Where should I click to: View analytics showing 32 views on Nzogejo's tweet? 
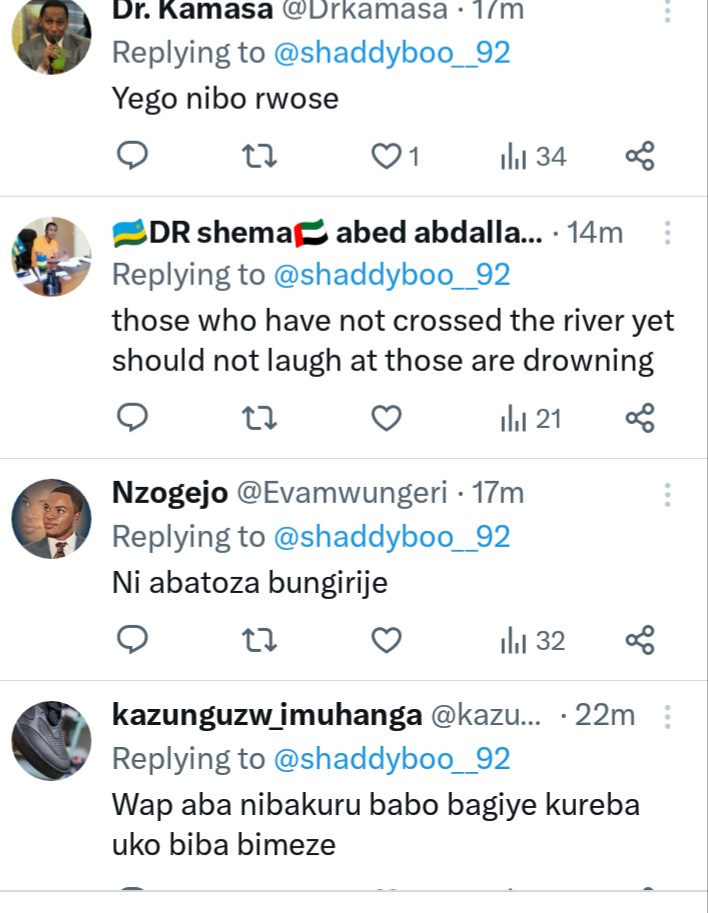(533, 640)
